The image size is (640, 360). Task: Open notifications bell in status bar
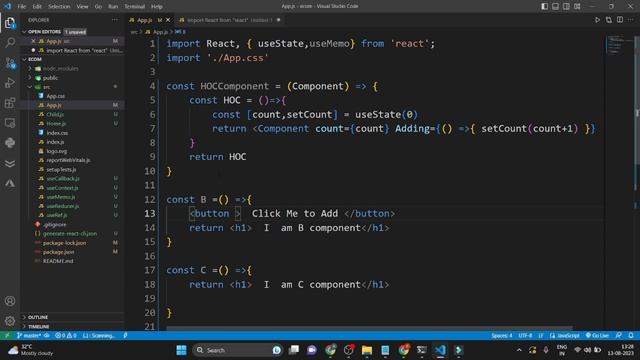coord(631,336)
